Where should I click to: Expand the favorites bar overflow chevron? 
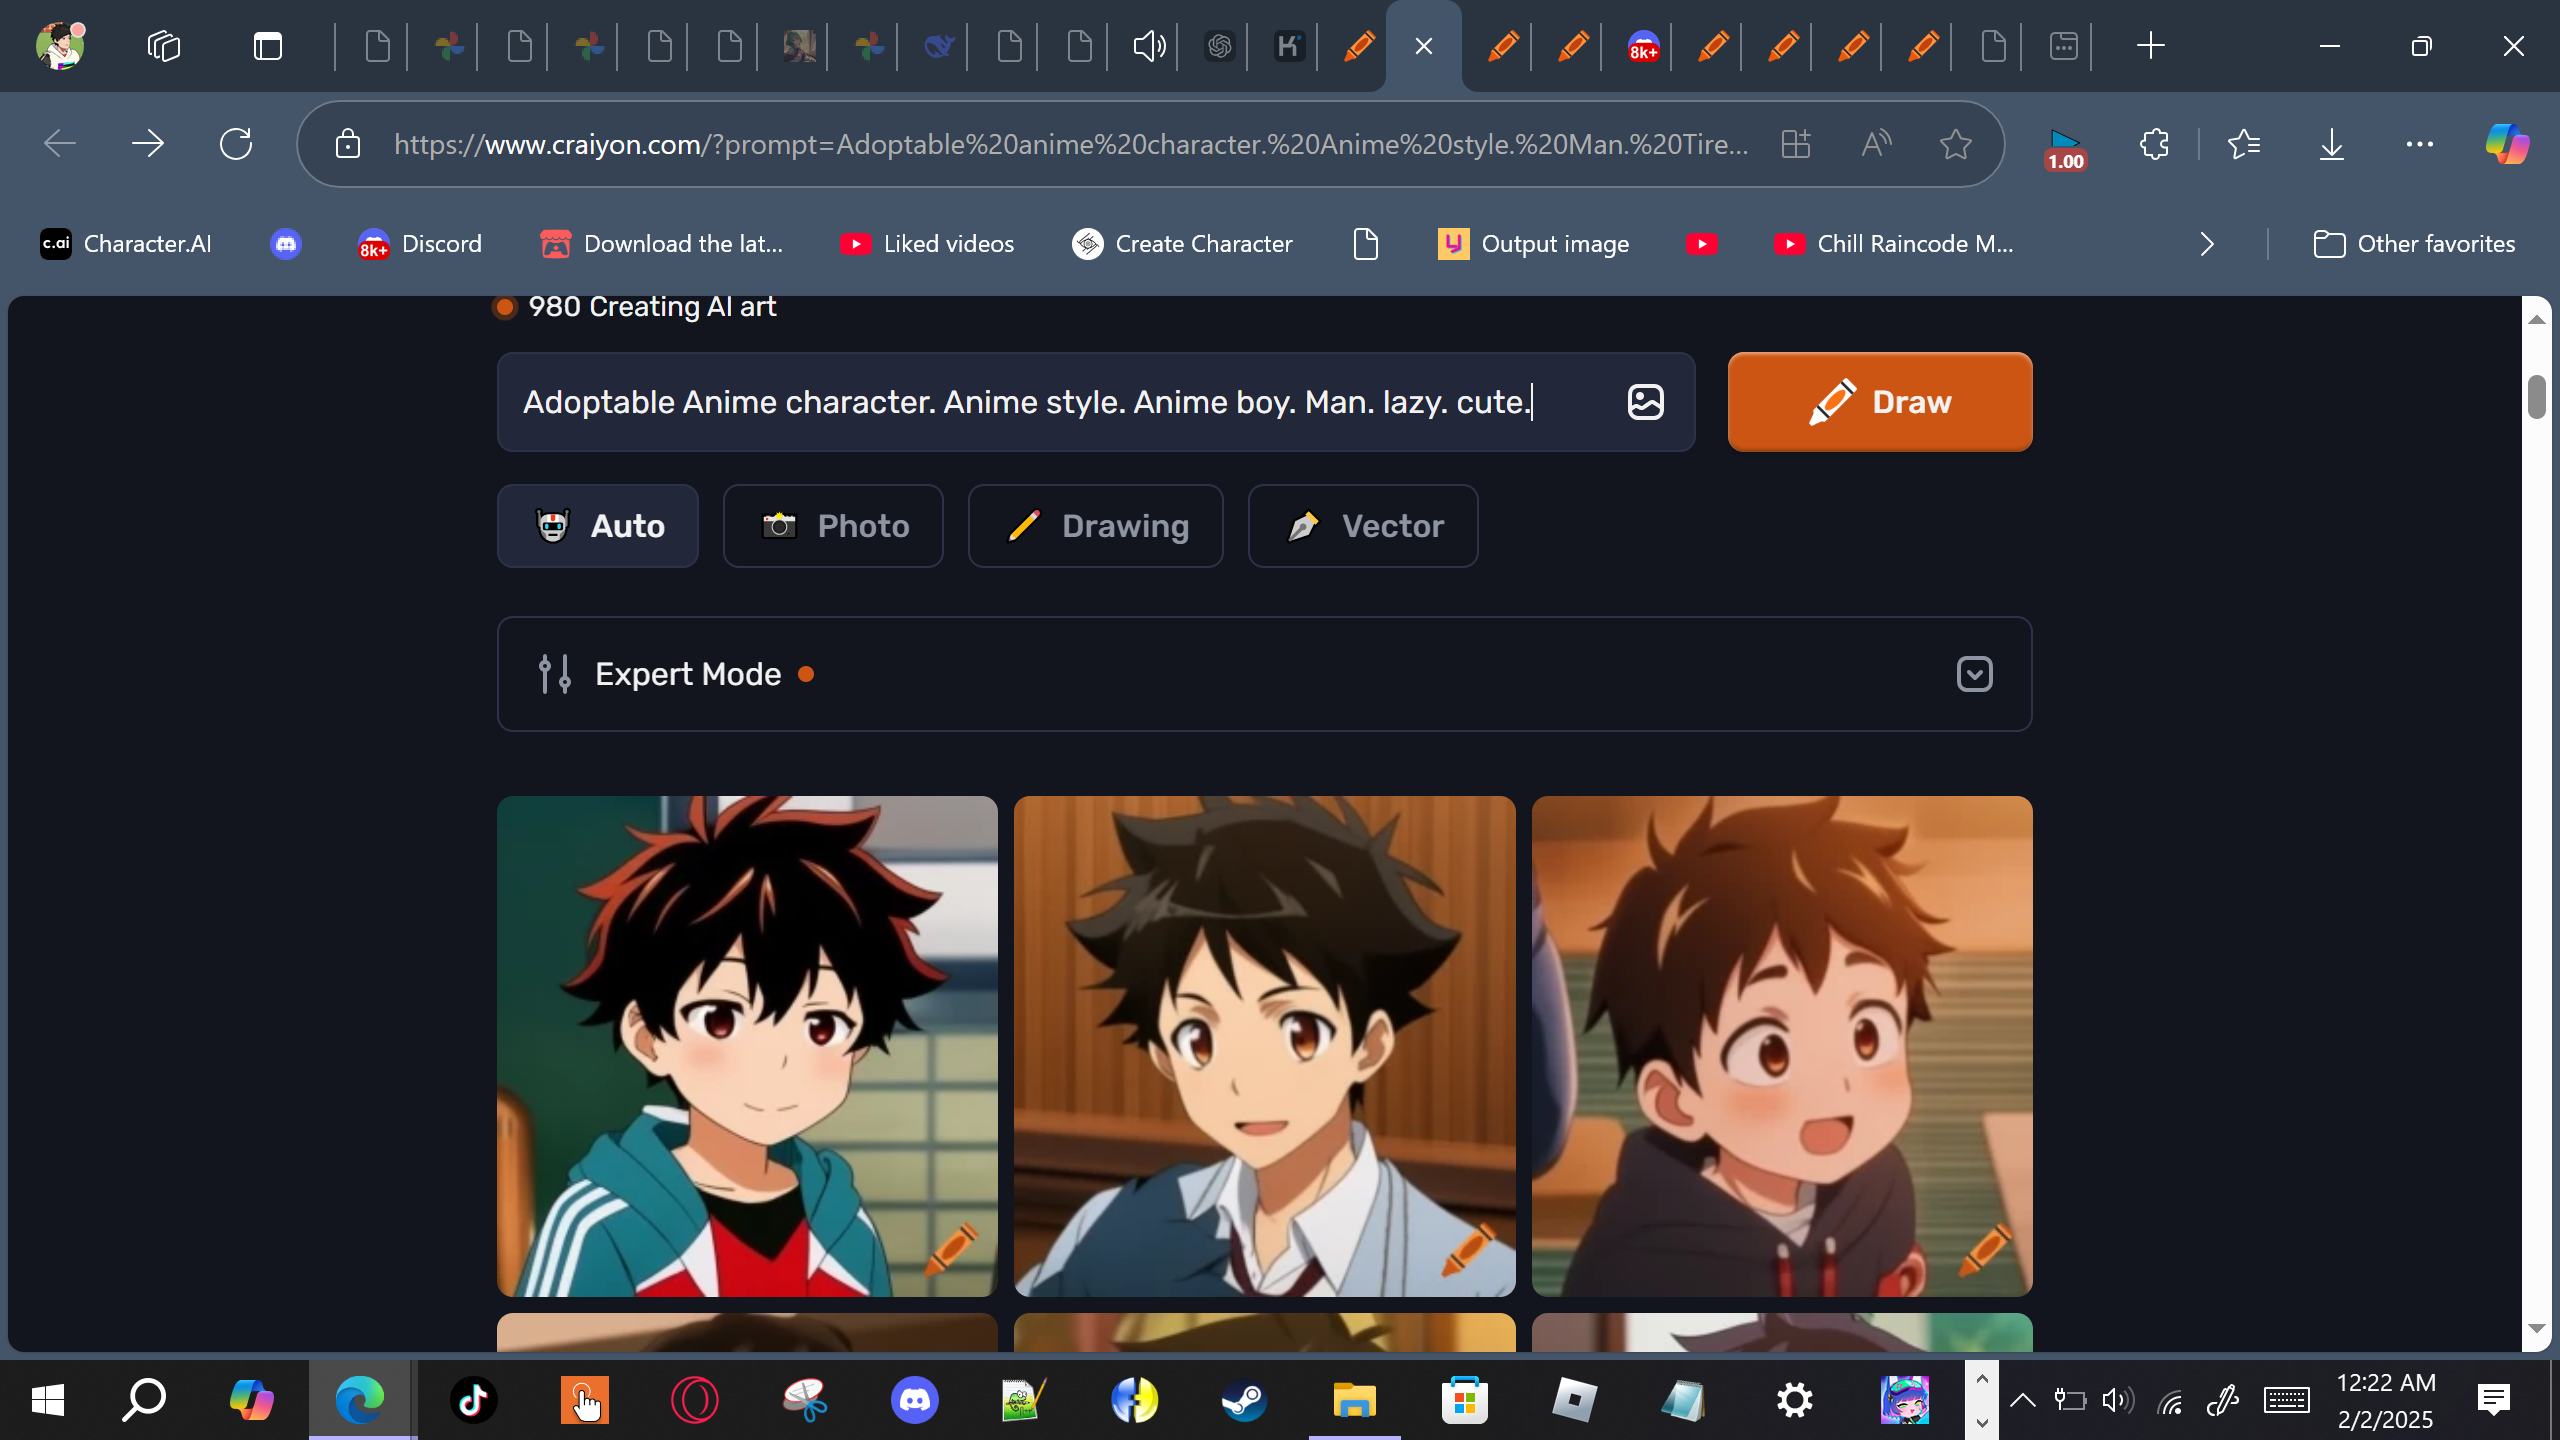[2207, 244]
